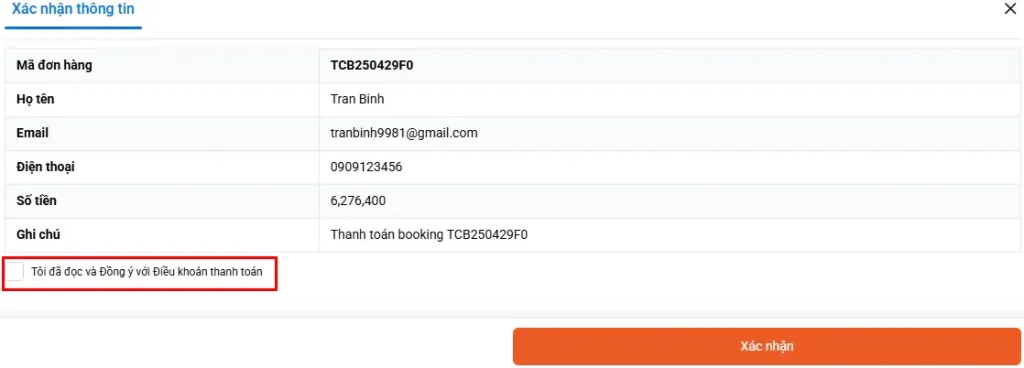
Task: Close the confirmation dialog with X icon
Action: click(1010, 9)
